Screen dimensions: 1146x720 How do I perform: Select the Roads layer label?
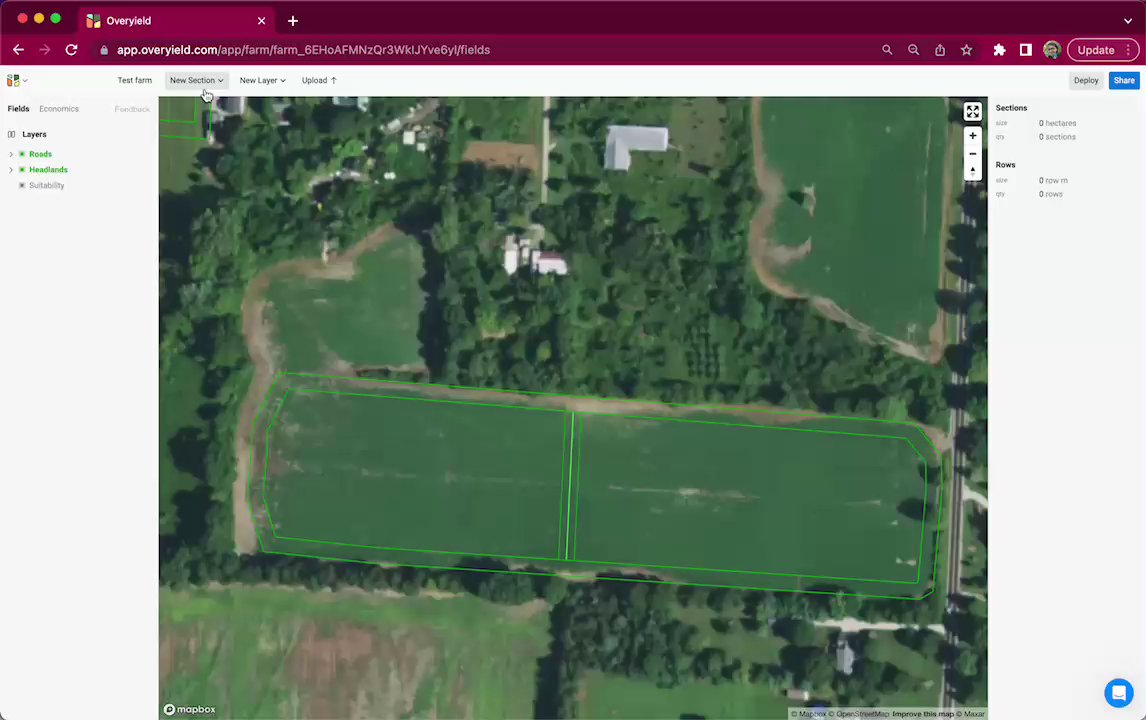40,154
